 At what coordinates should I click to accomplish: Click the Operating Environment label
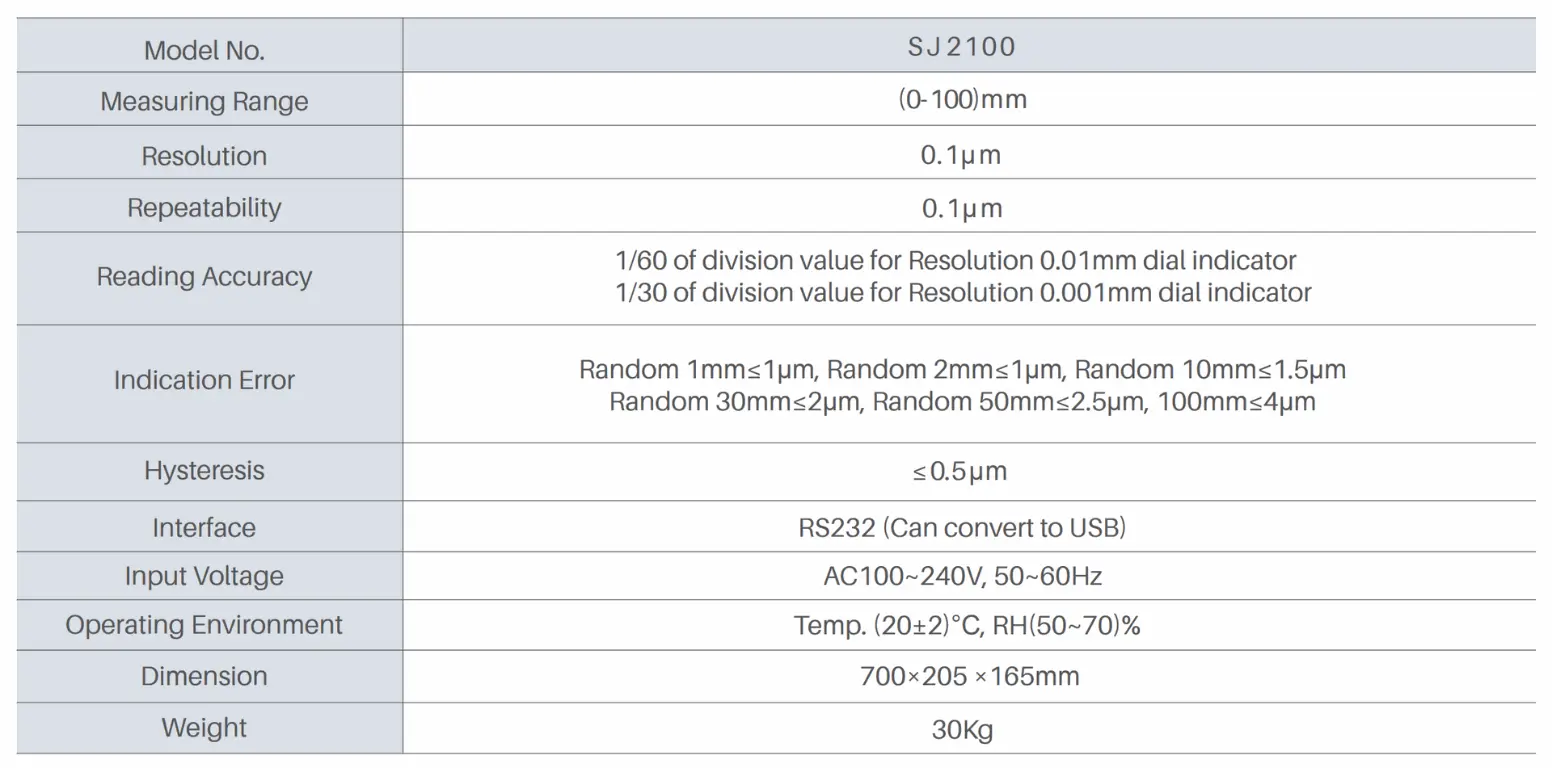click(x=204, y=625)
